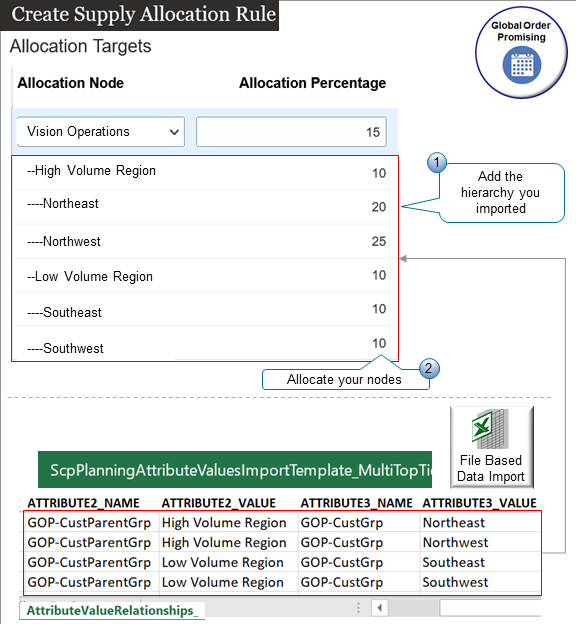
Task: Click the Southwest percentage value 10
Action: click(x=379, y=343)
